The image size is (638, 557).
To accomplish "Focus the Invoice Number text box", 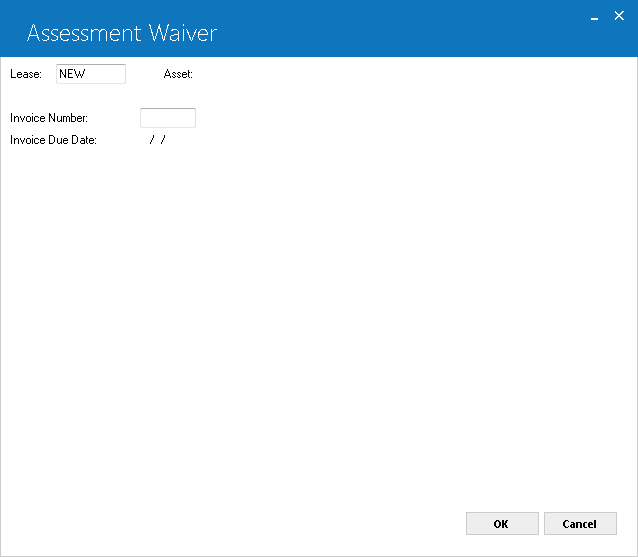I will [168, 118].
